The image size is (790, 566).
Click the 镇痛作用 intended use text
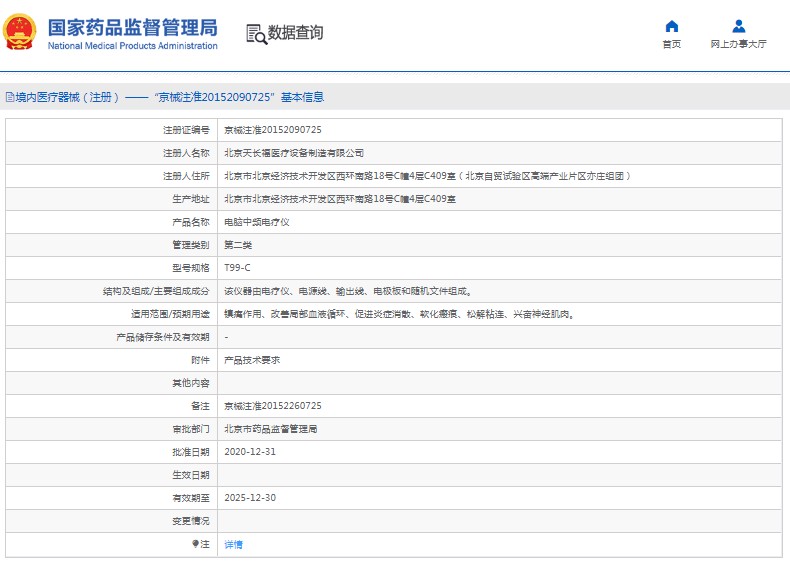400,314
